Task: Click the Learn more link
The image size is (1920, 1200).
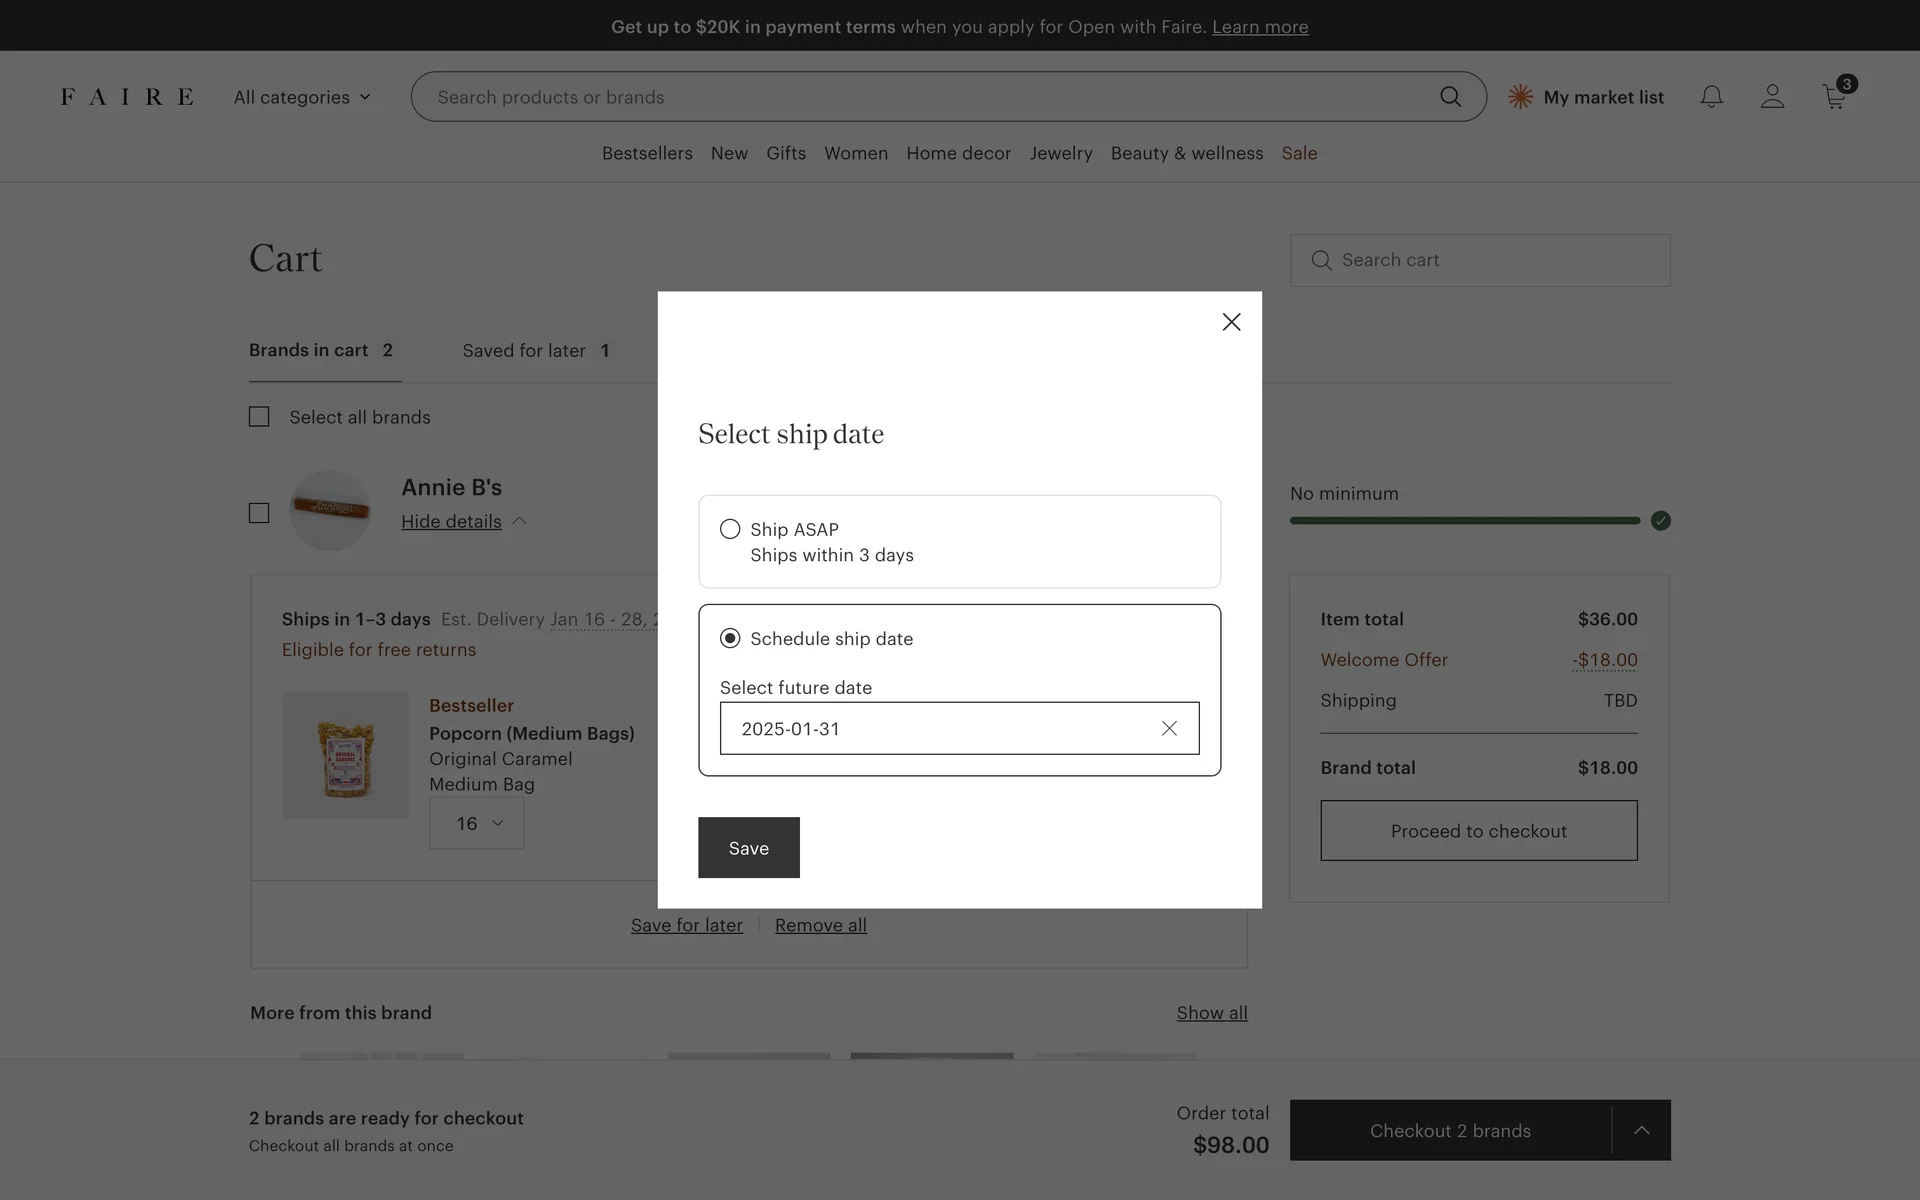Action: pyautogui.click(x=1260, y=27)
